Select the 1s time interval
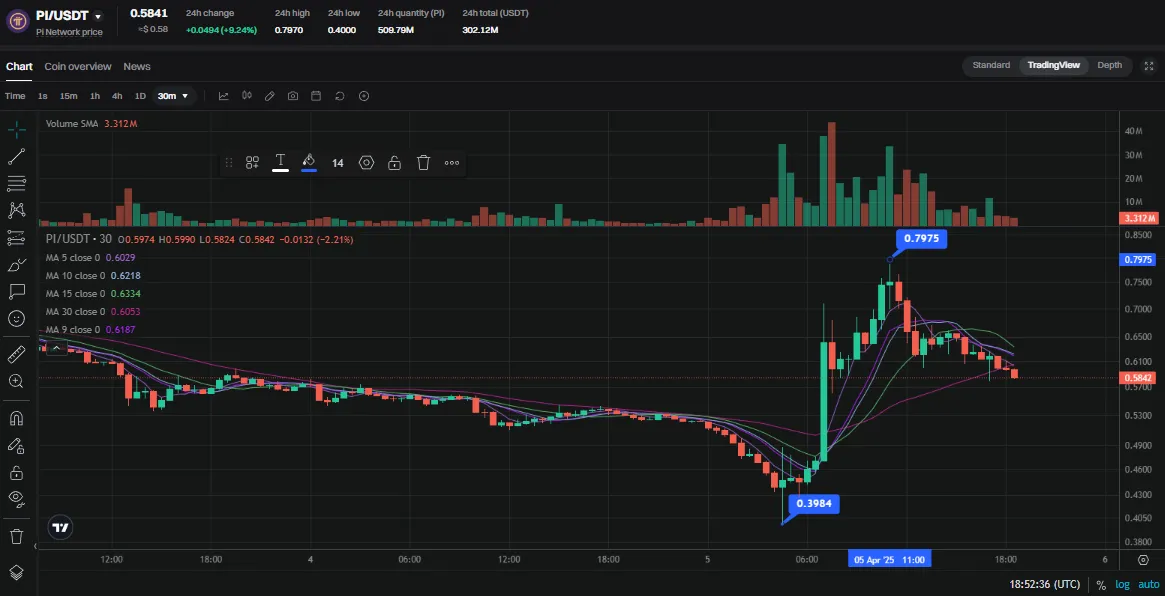Screen dimensions: 1165x596 click(x=43, y=96)
